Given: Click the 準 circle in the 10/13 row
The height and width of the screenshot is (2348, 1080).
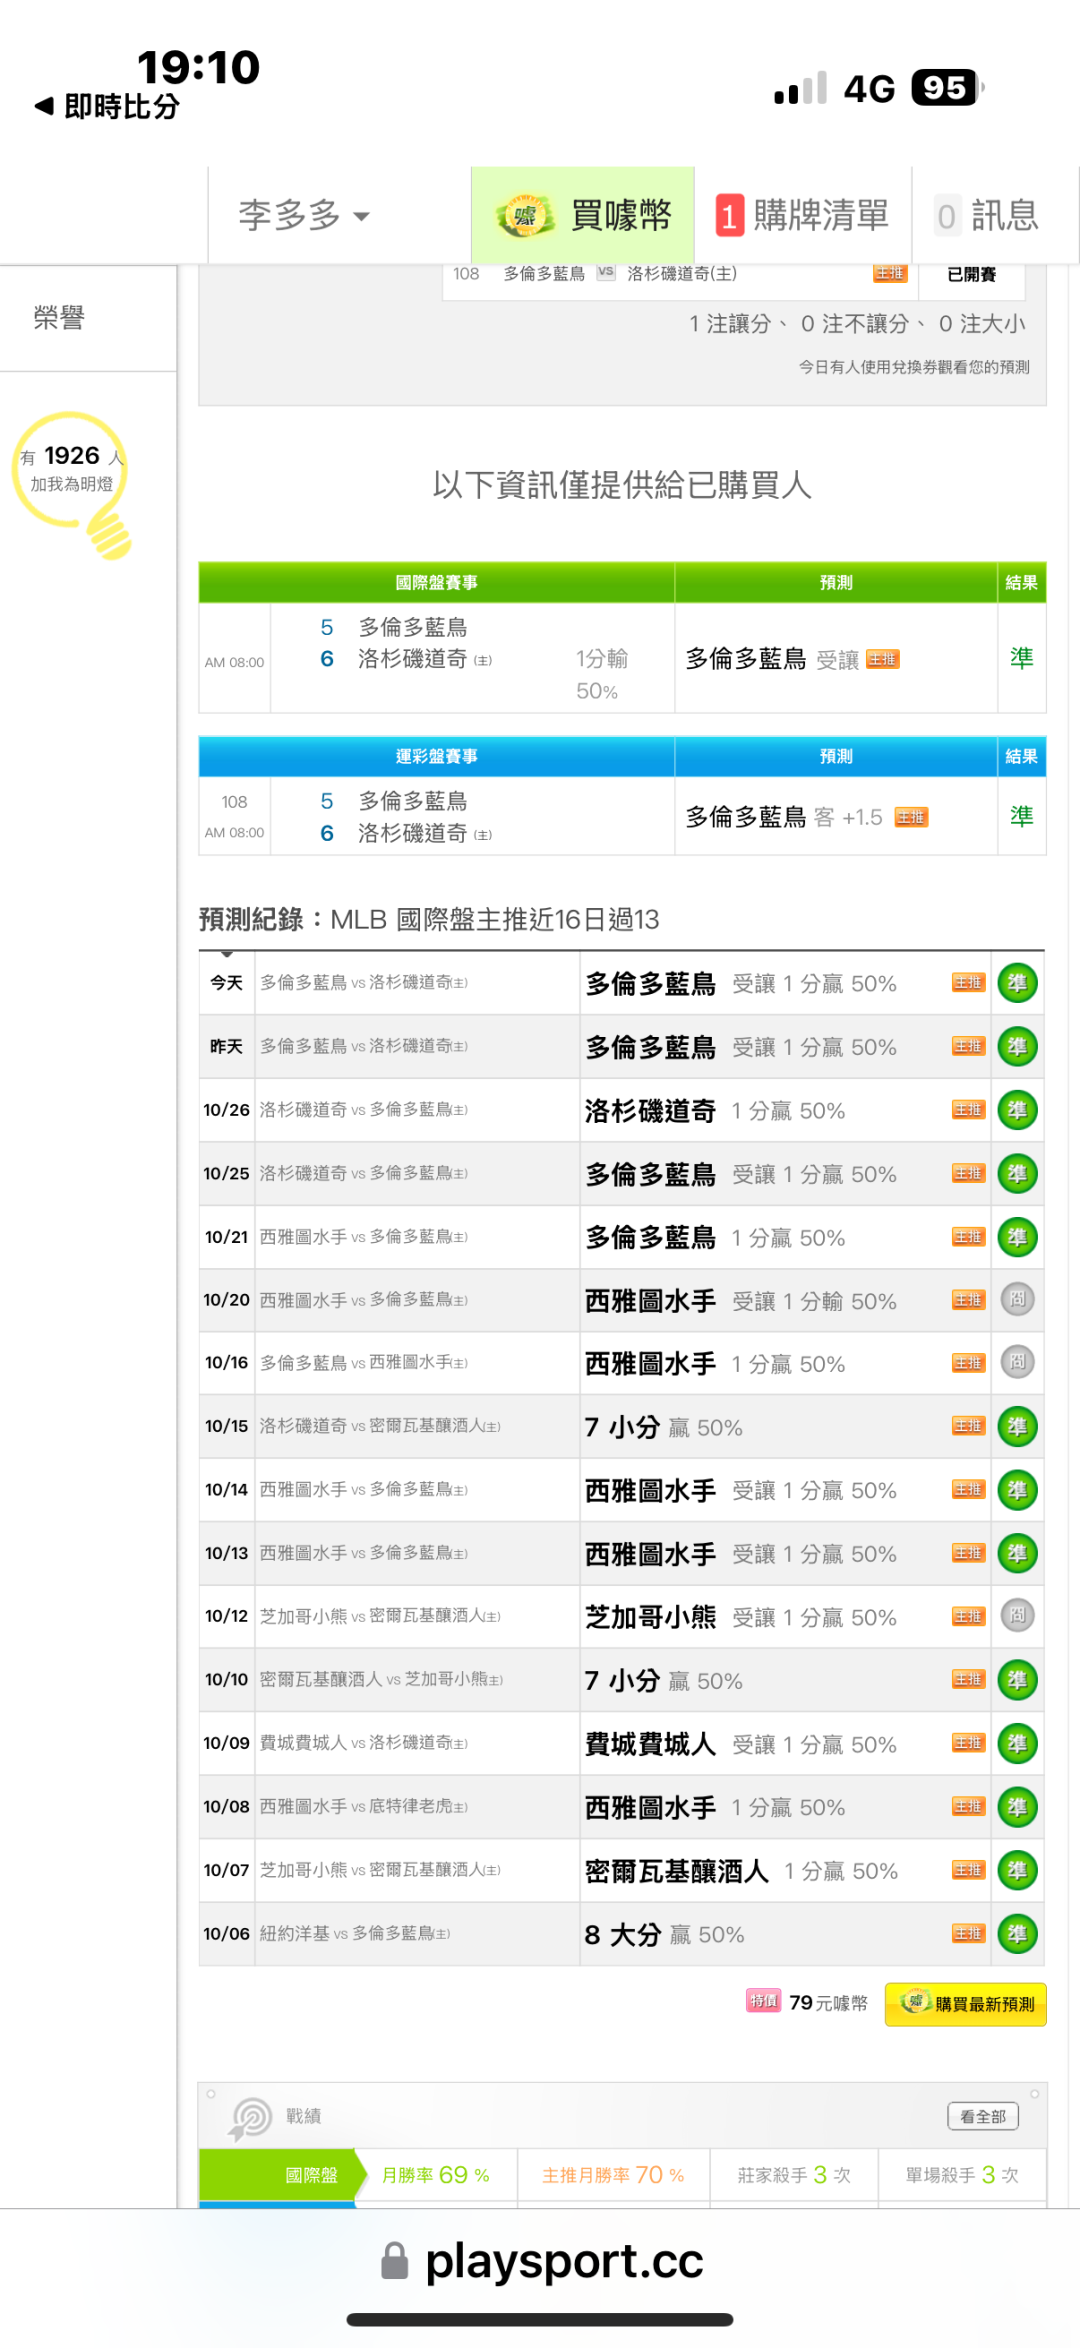Looking at the screenshot, I should (1017, 1554).
